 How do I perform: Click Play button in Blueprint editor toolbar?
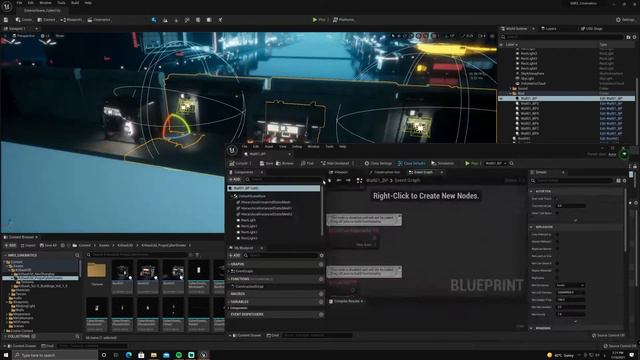click(x=471, y=163)
